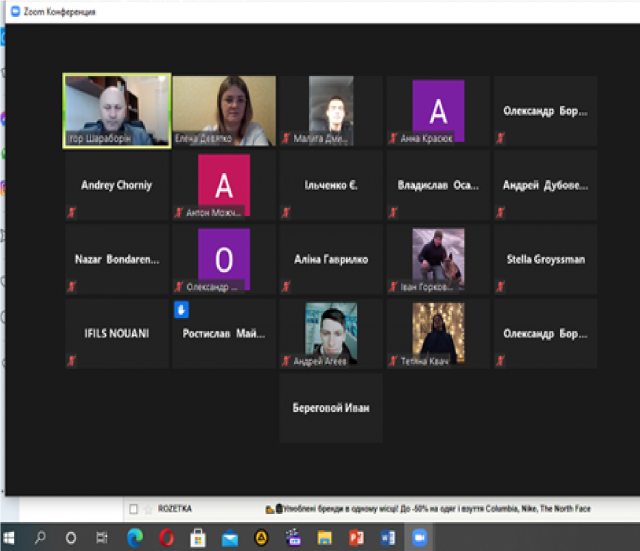The width and height of the screenshot is (640, 551).
Task: Click muted microphone icon on Ільченко Є. tile
Action: pos(286,212)
